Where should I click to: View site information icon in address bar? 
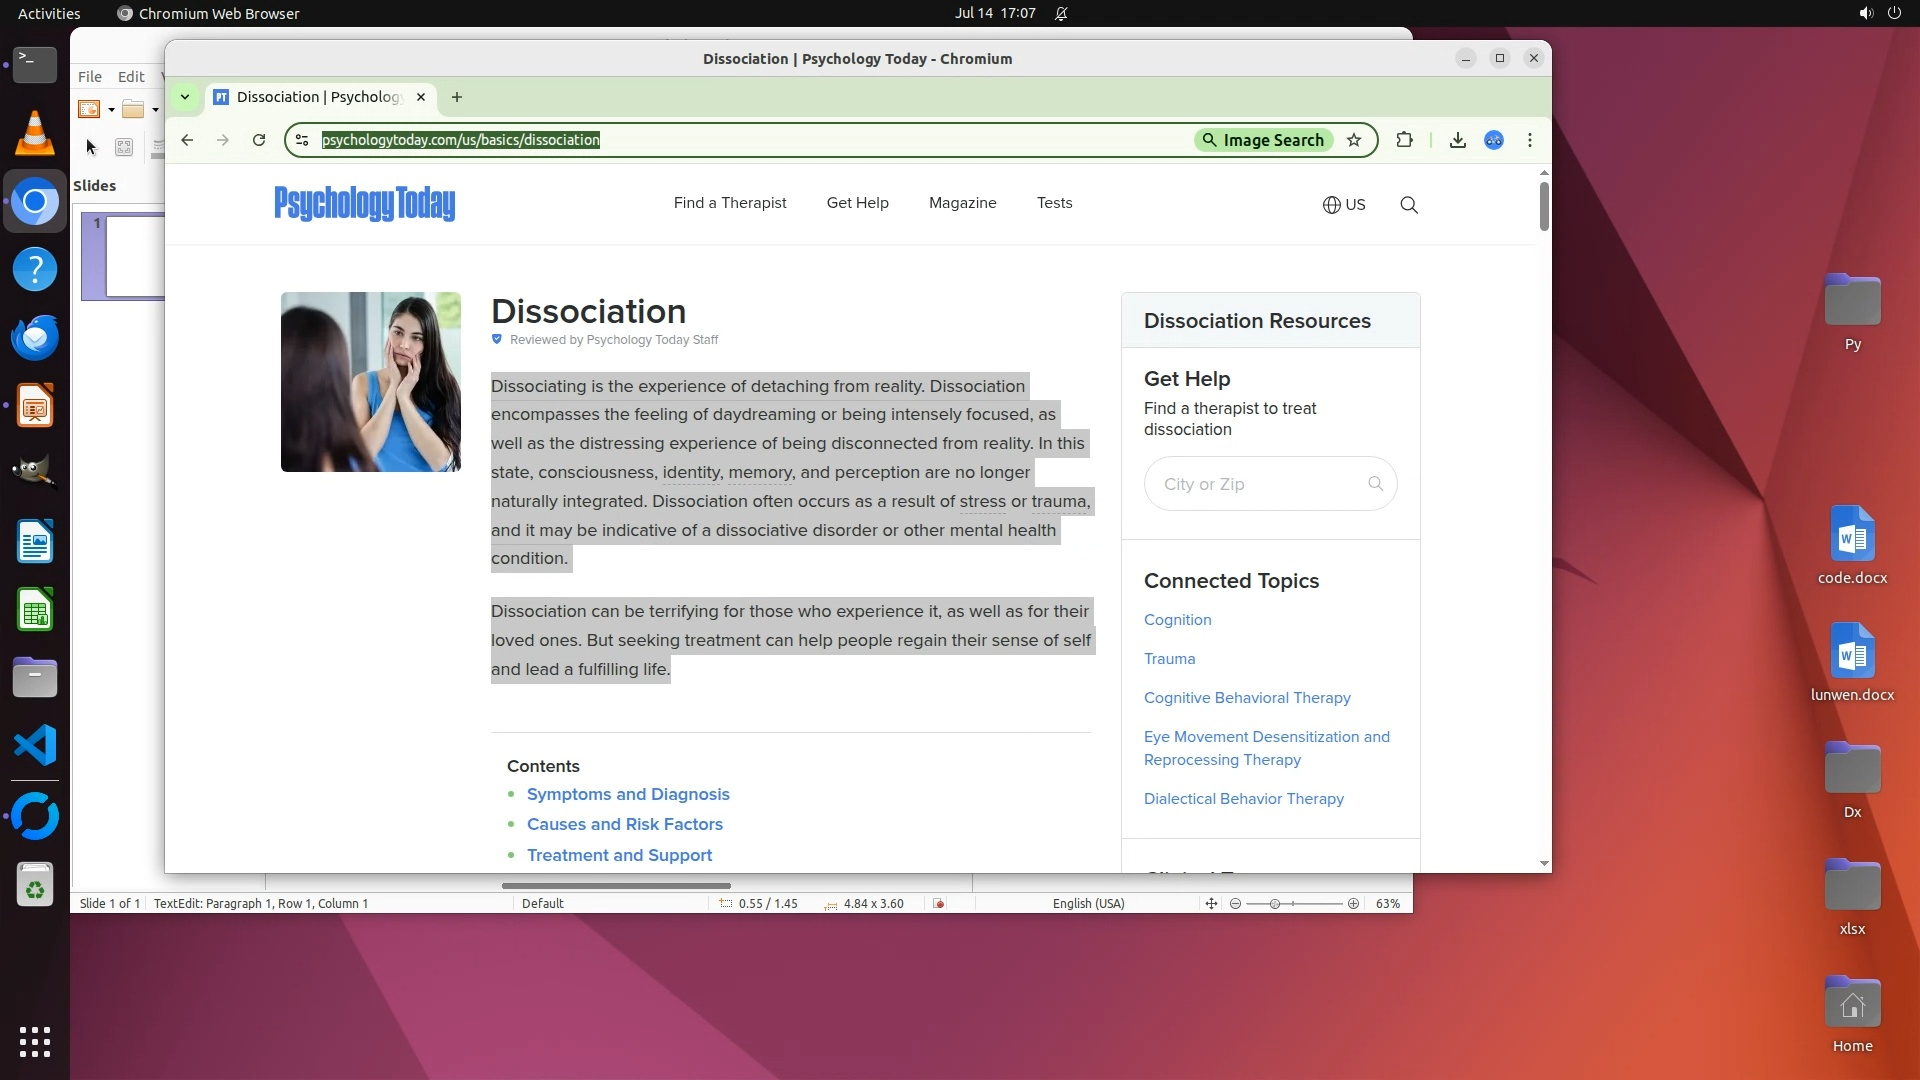click(302, 140)
